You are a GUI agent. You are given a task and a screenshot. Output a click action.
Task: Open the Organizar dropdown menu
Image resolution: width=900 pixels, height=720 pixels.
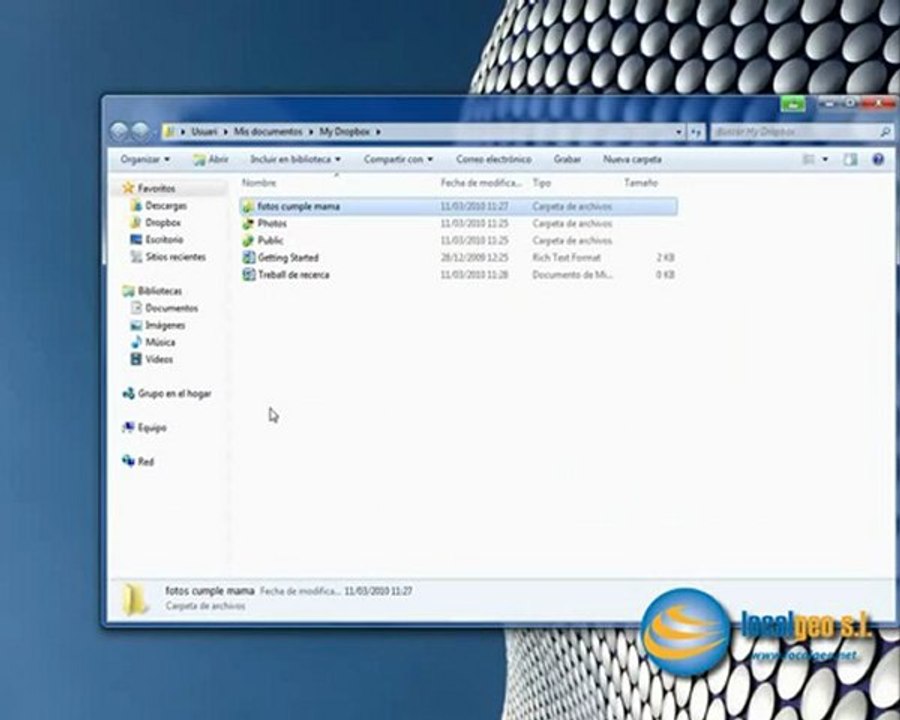pyautogui.click(x=145, y=159)
